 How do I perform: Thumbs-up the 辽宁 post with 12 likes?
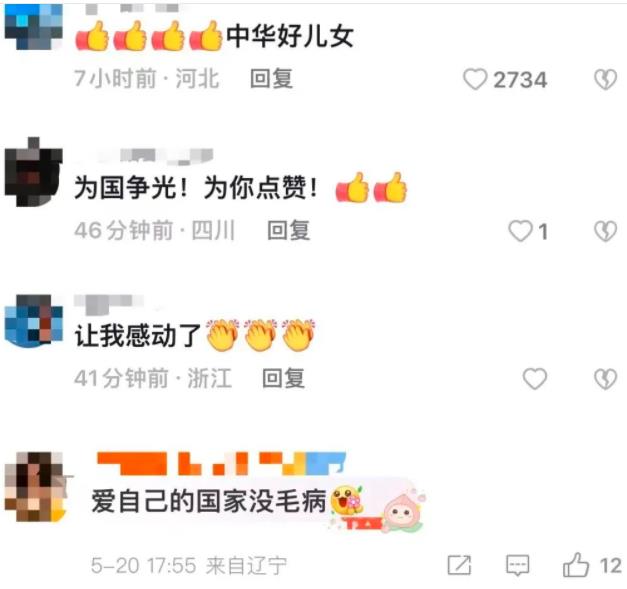pos(576,565)
